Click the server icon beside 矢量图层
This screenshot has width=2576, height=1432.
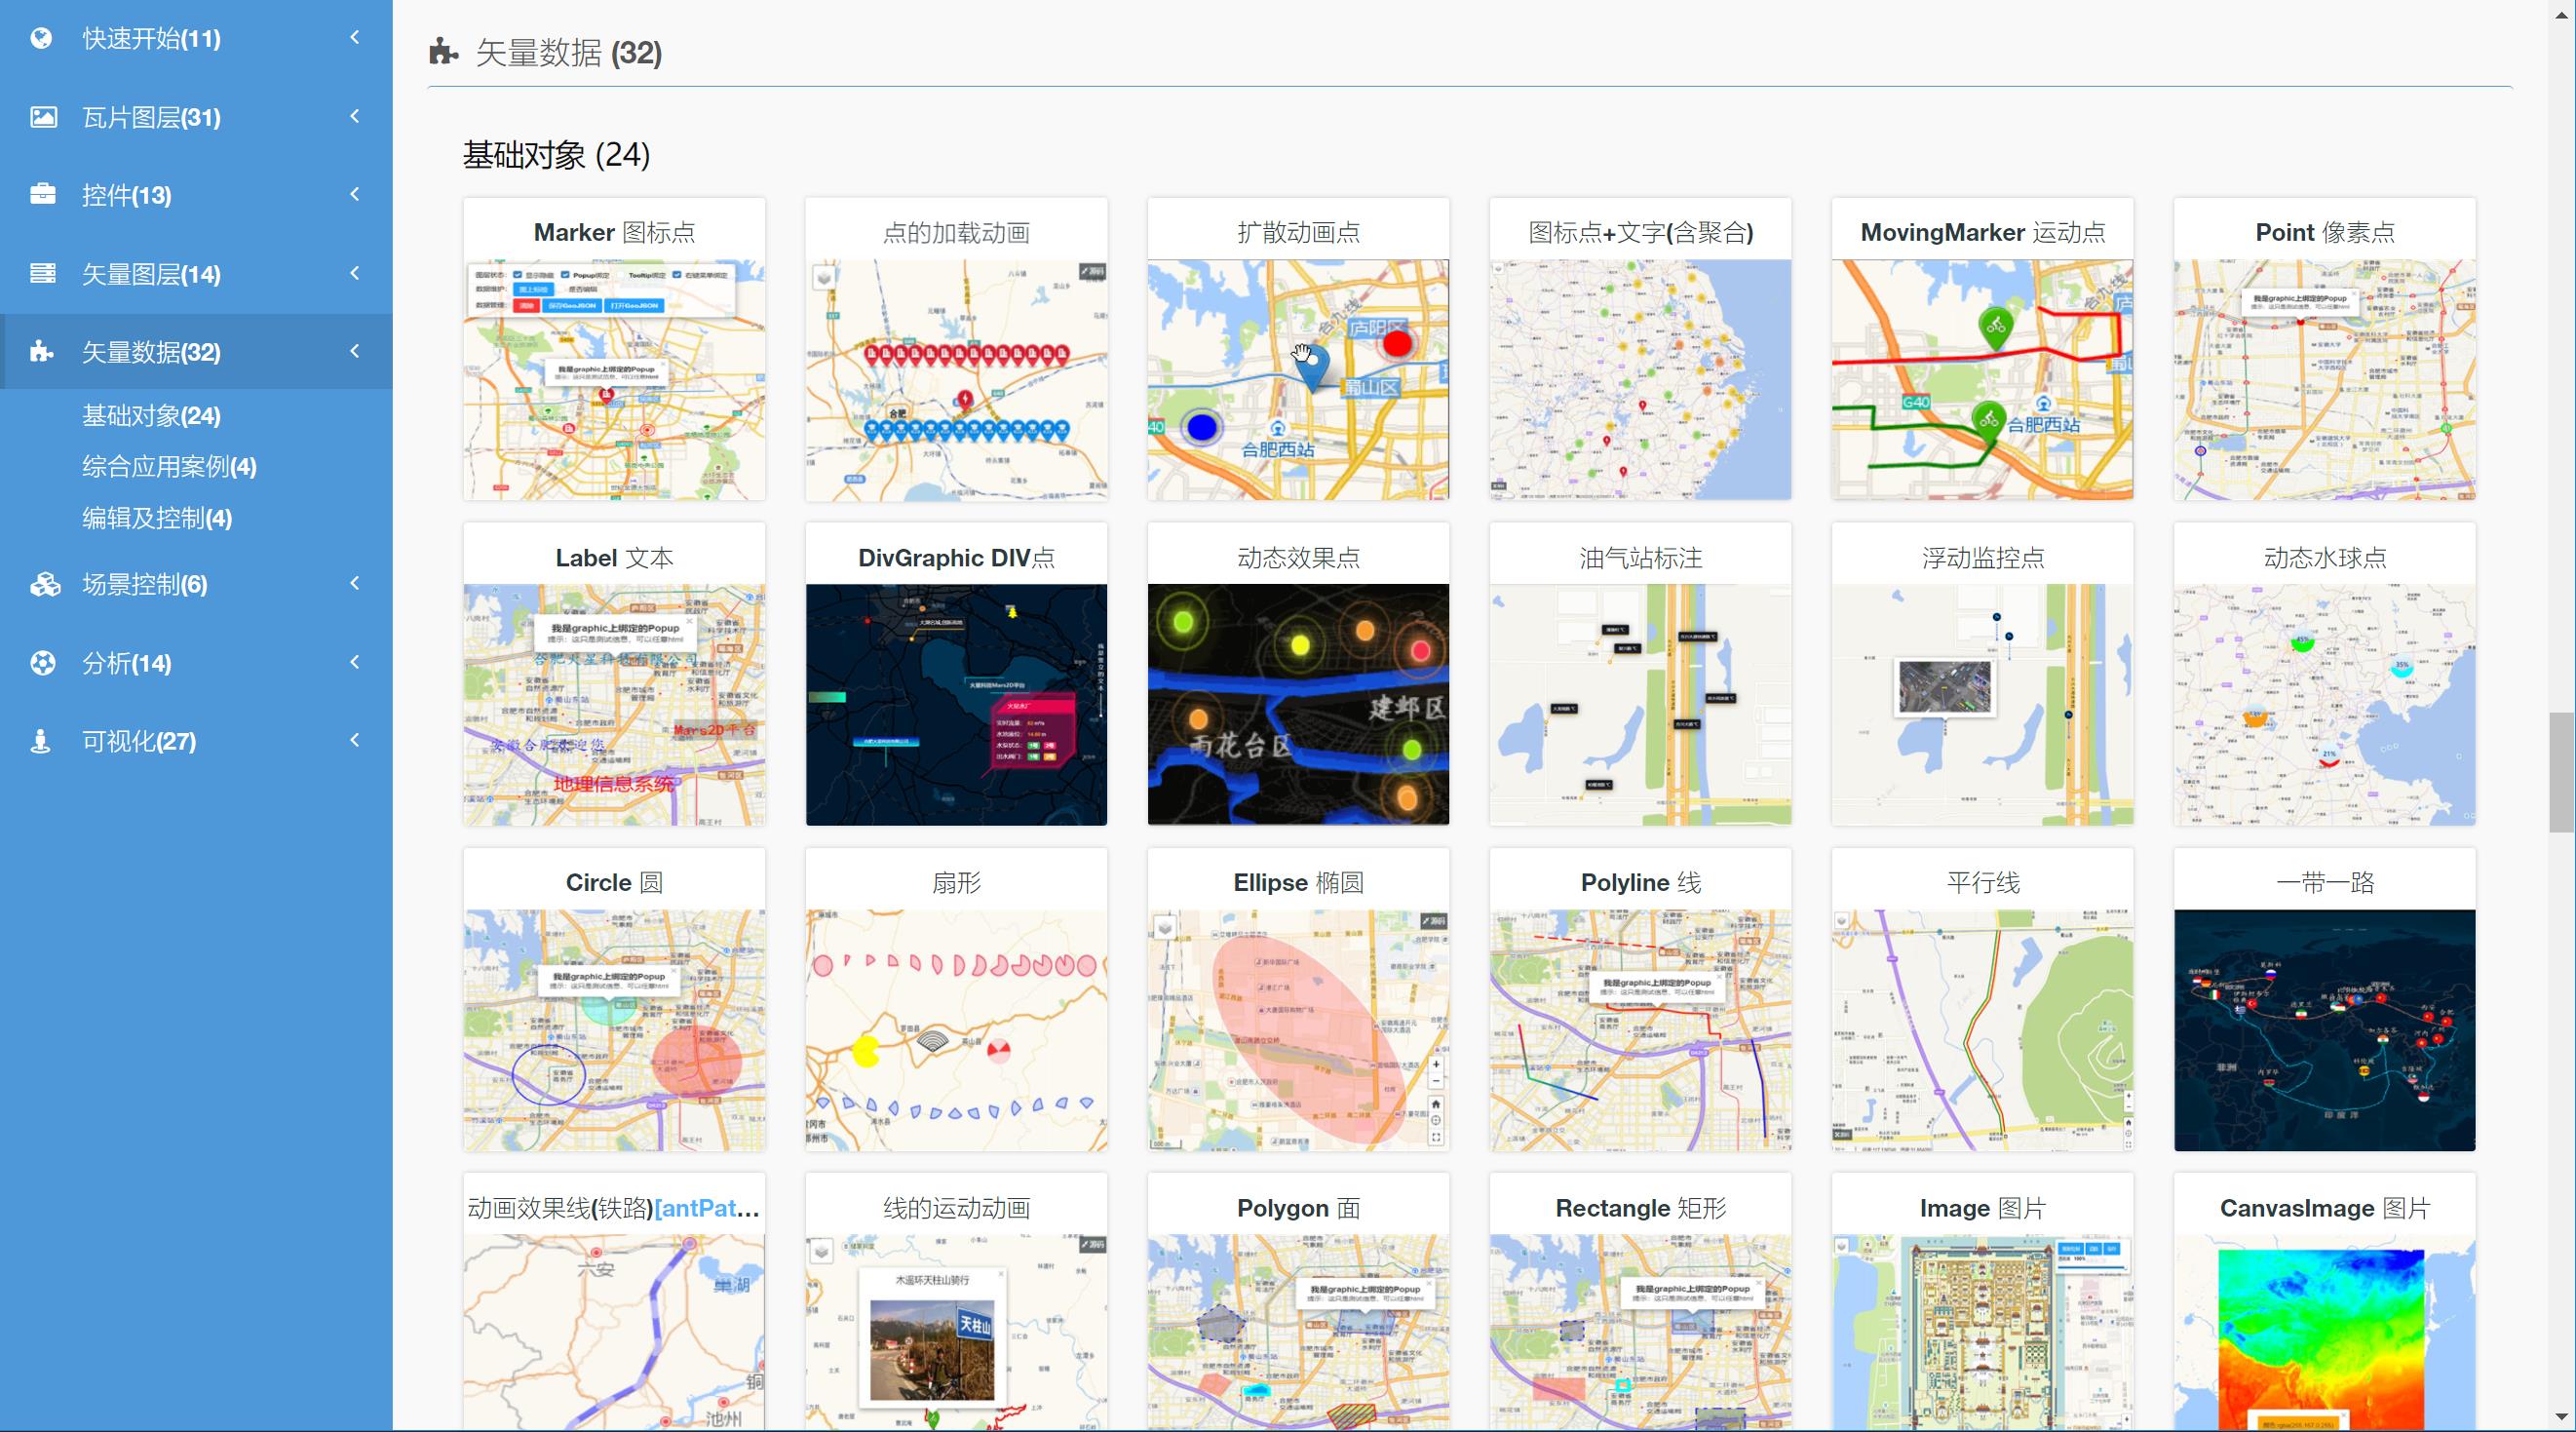tap(43, 273)
